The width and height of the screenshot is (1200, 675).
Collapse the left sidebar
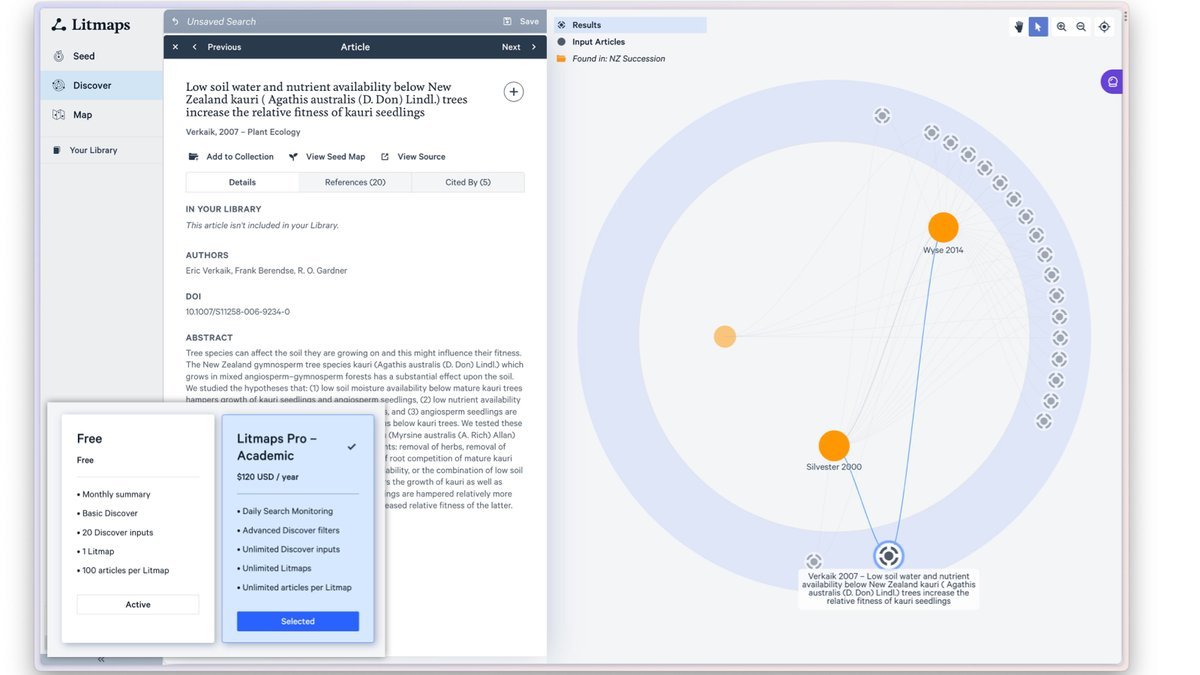point(101,659)
